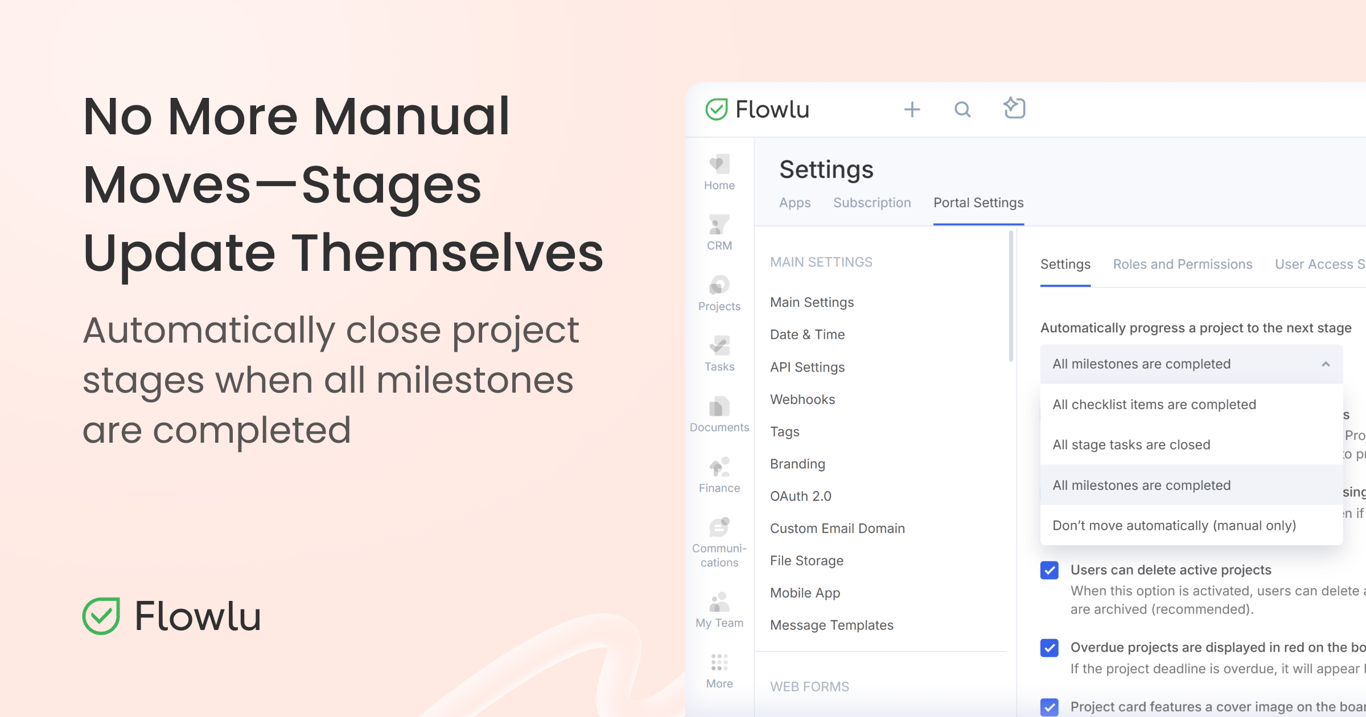This screenshot has height=717, width=1366.
Task: Go to Projects in the sidebar
Action: click(x=719, y=293)
